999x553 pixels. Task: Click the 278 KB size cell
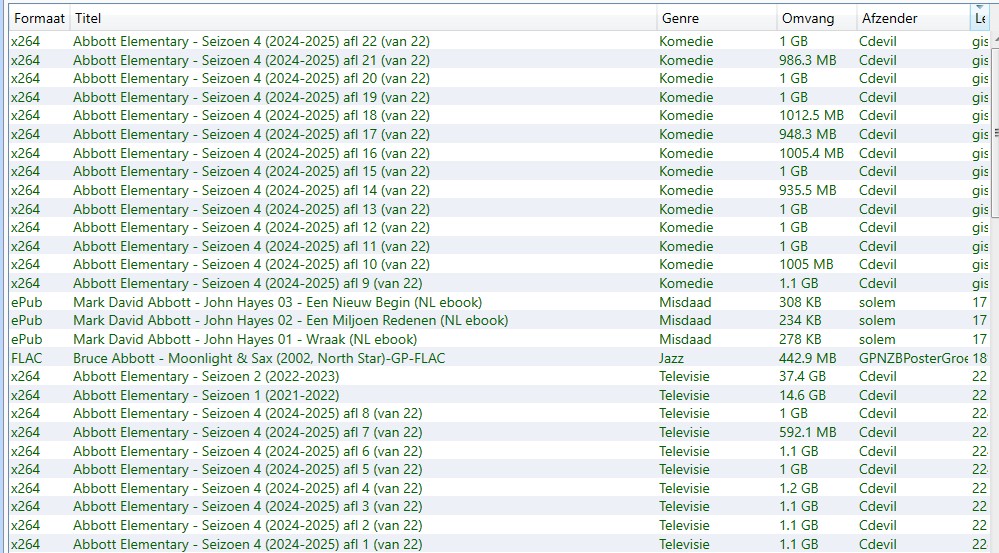[800, 339]
